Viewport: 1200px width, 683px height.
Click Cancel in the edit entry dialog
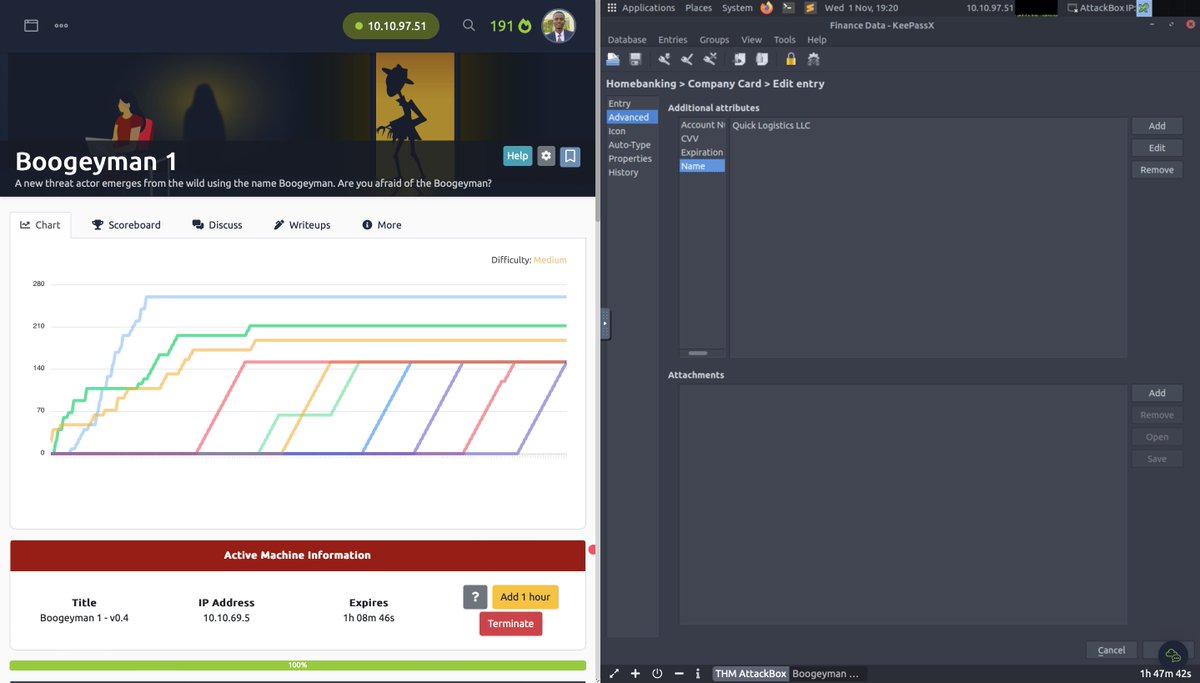coord(1112,650)
